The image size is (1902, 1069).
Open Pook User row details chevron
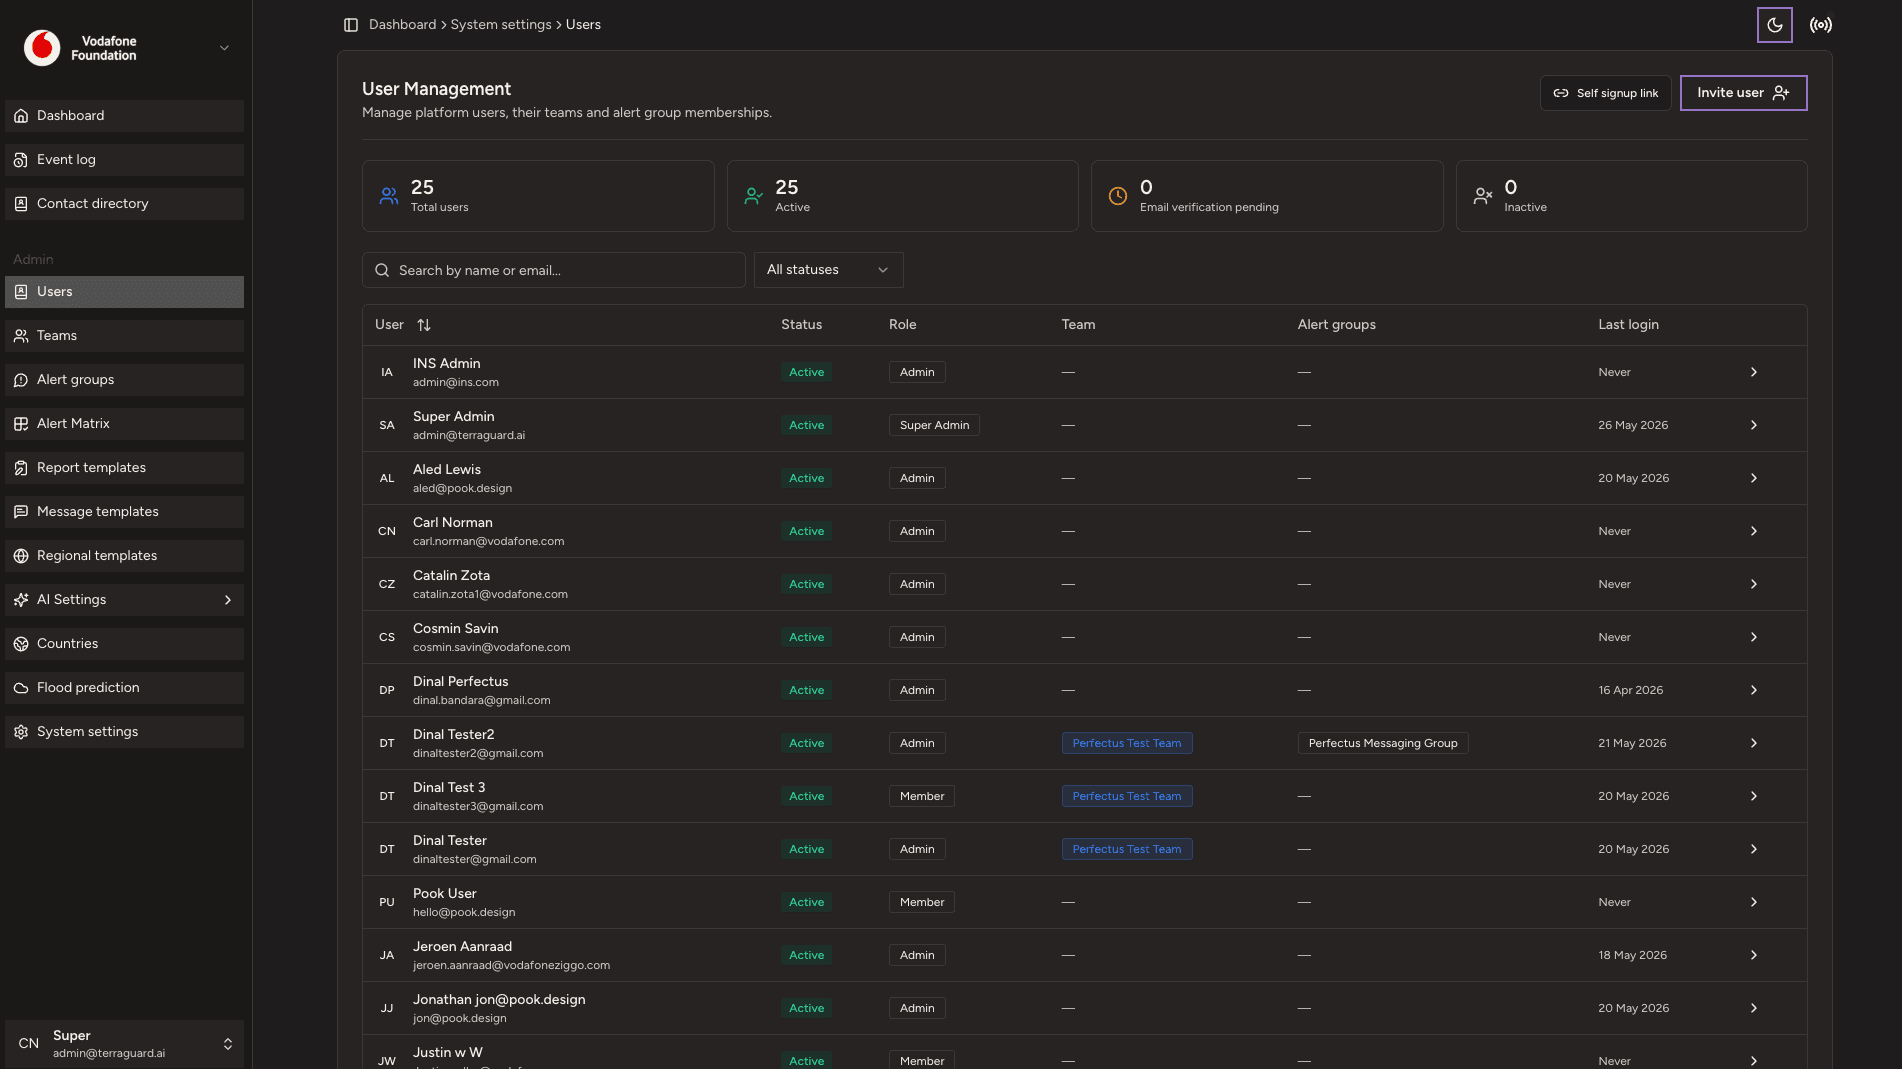[x=1754, y=902]
